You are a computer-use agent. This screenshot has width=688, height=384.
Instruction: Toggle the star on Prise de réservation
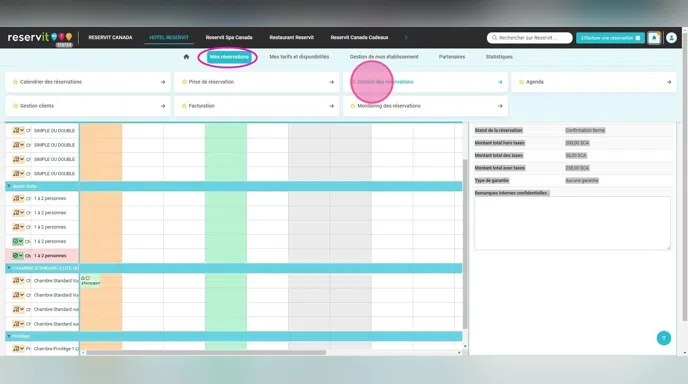[184, 82]
